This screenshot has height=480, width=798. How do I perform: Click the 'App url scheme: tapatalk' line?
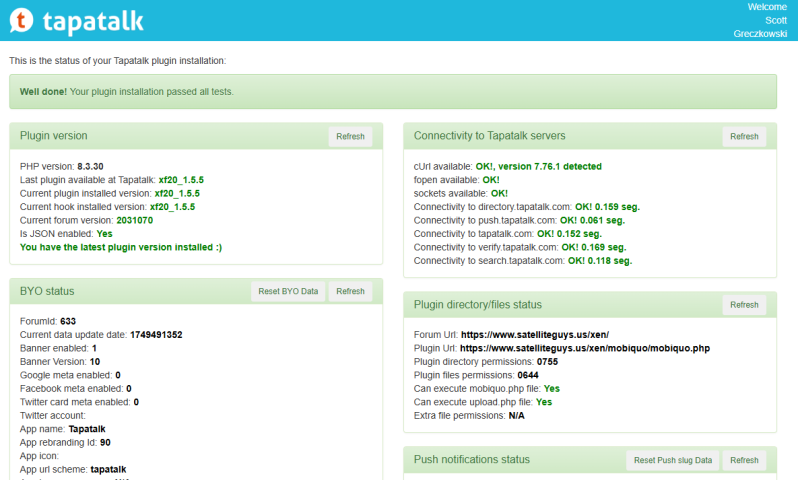[x=73, y=469]
